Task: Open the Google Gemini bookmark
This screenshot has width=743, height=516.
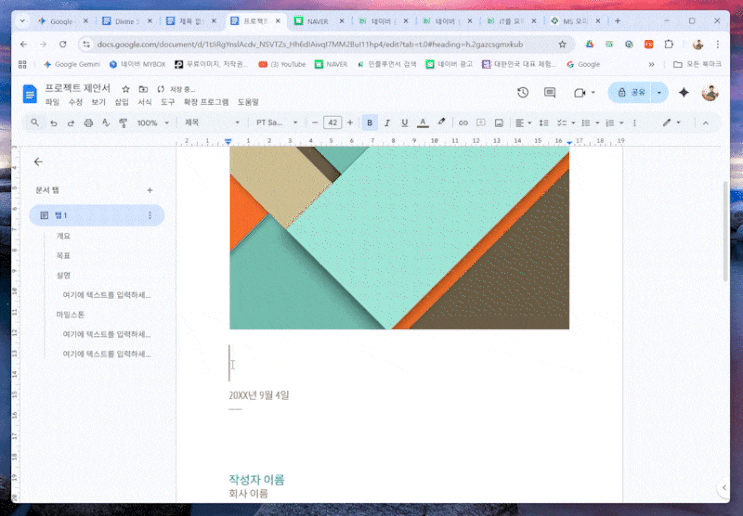Action: coord(72,64)
